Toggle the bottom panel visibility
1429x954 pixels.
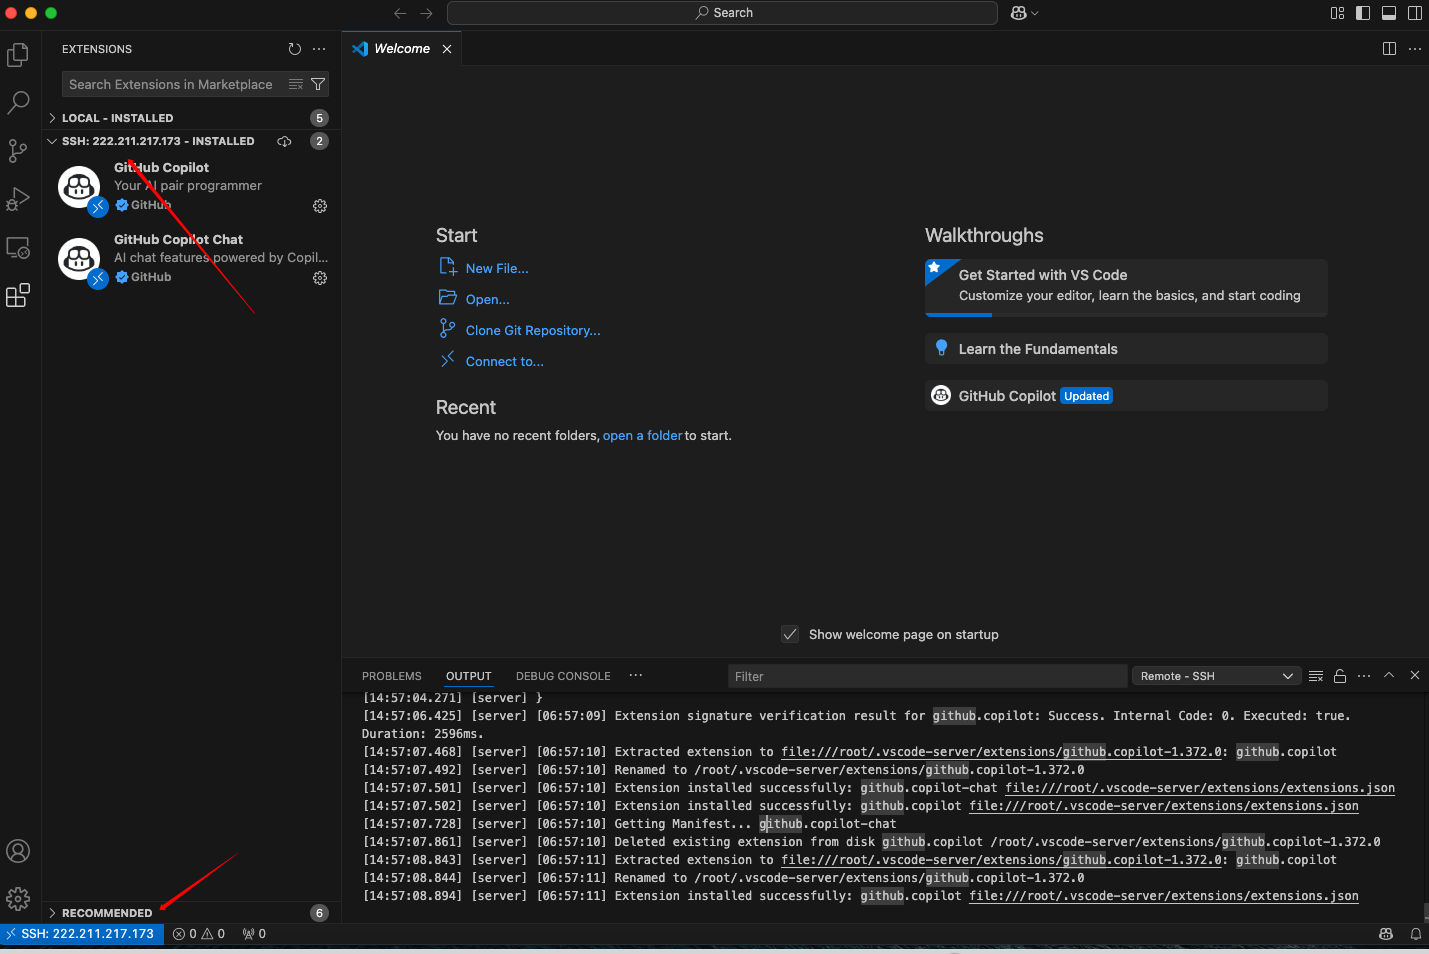(1389, 13)
